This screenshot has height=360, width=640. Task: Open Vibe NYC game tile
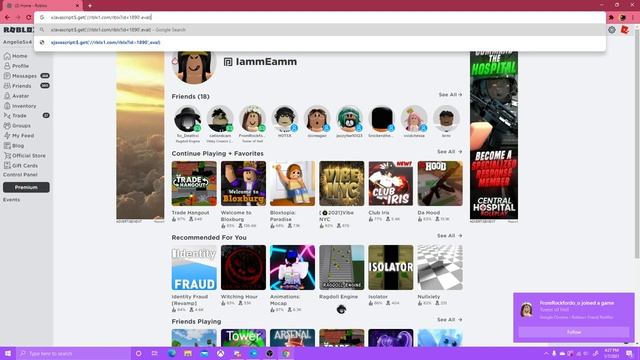342,183
